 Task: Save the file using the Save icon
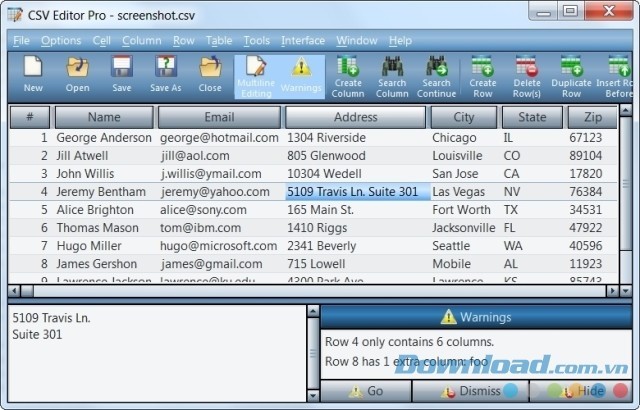(x=122, y=75)
